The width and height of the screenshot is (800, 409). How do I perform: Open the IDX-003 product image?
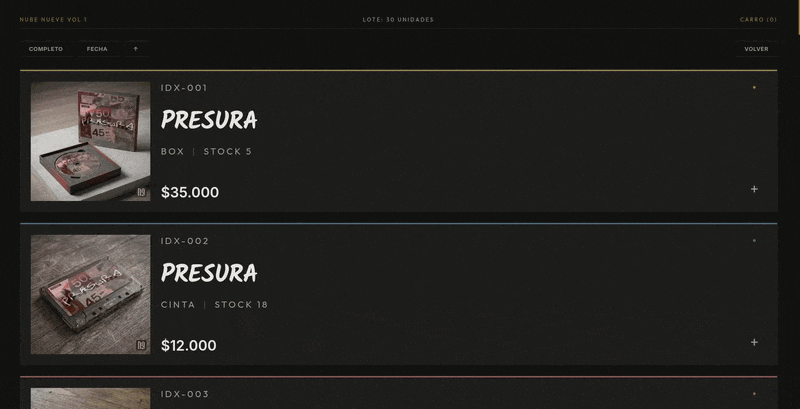click(x=90, y=398)
